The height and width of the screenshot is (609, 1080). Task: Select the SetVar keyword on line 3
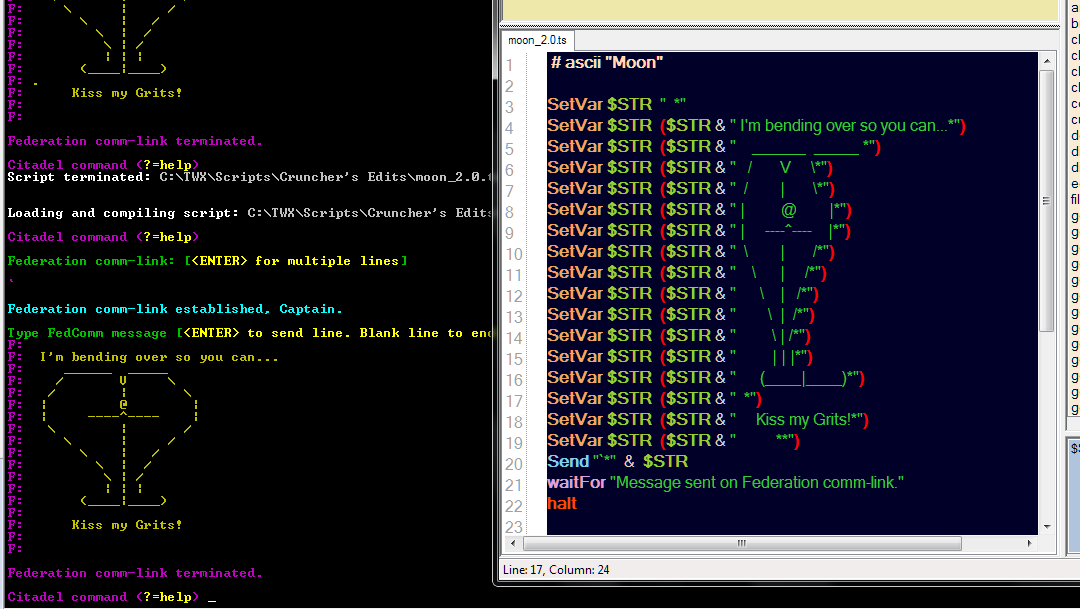click(x=575, y=103)
